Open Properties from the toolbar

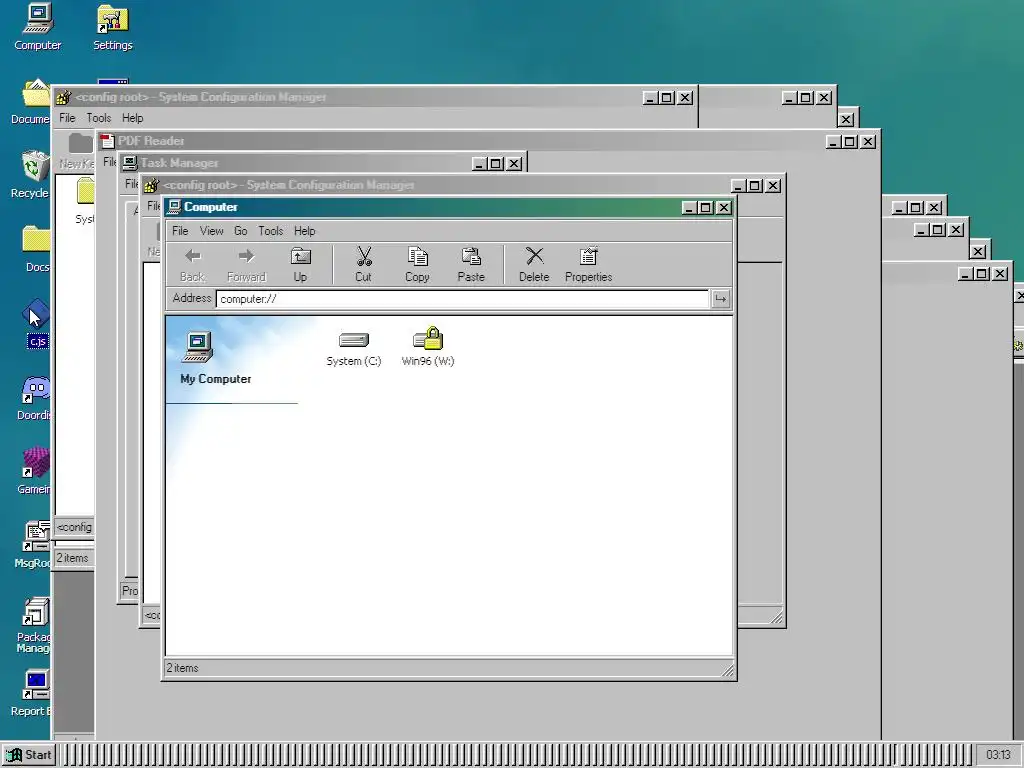coord(588,264)
